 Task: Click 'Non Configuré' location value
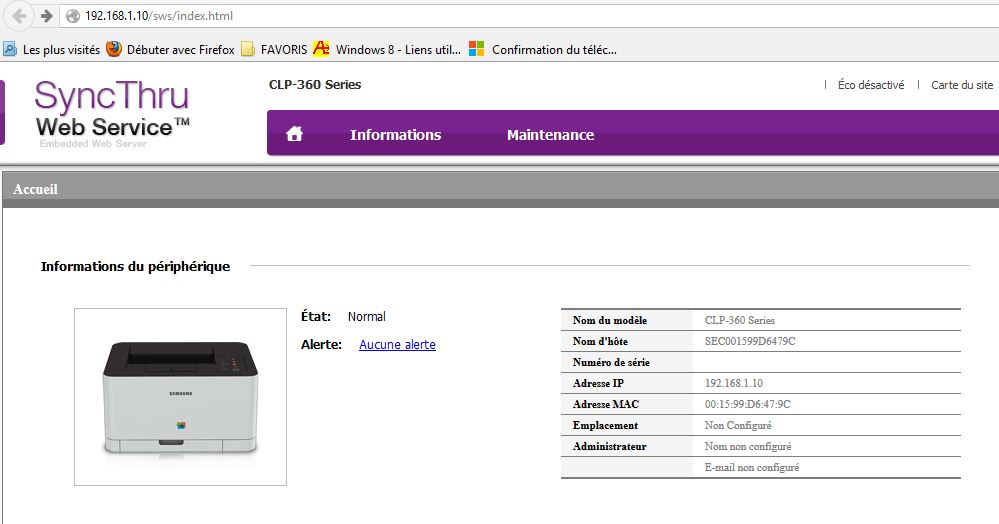[738, 425]
